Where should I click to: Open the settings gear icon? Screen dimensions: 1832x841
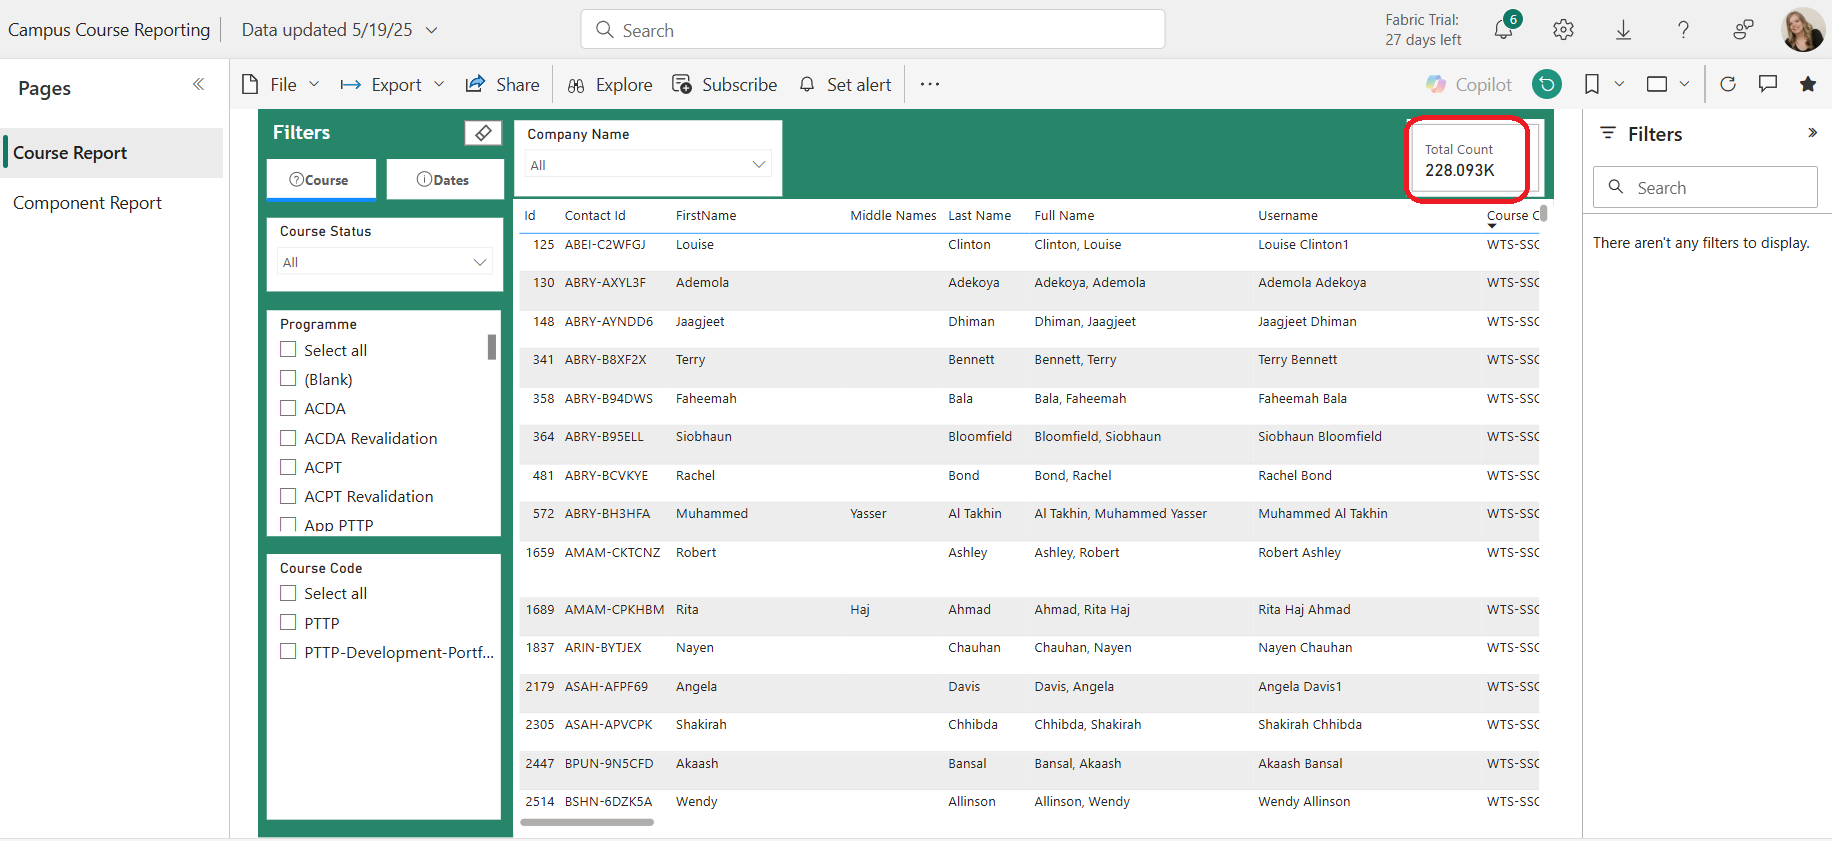coord(1563,30)
